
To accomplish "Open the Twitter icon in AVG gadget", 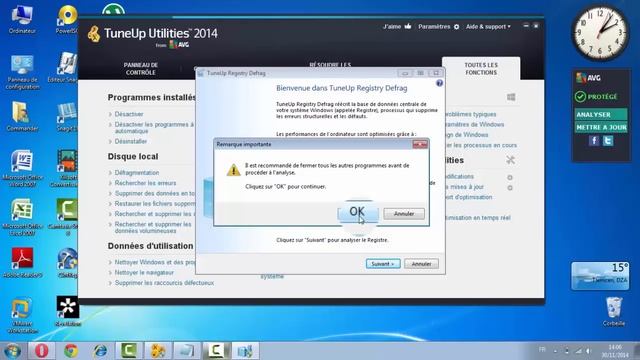I will (608, 141).
